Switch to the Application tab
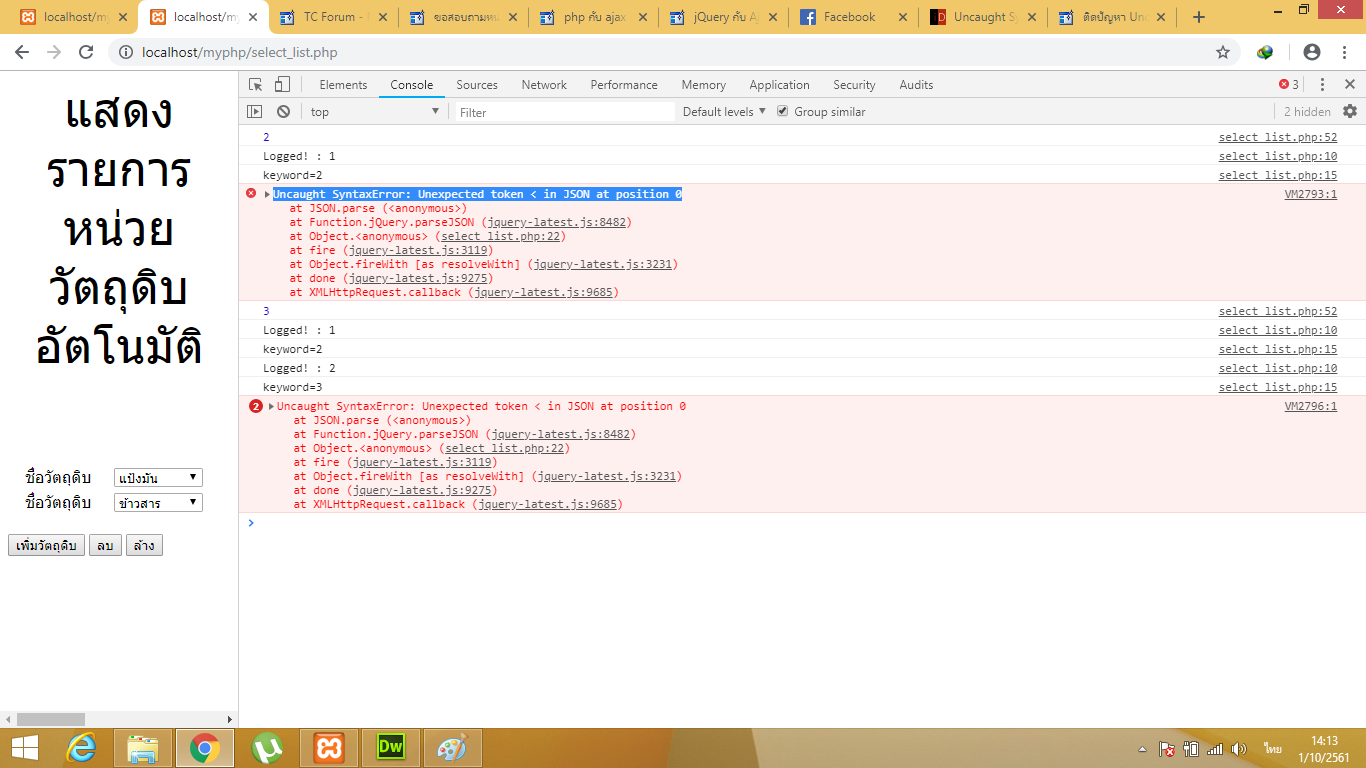 click(779, 85)
